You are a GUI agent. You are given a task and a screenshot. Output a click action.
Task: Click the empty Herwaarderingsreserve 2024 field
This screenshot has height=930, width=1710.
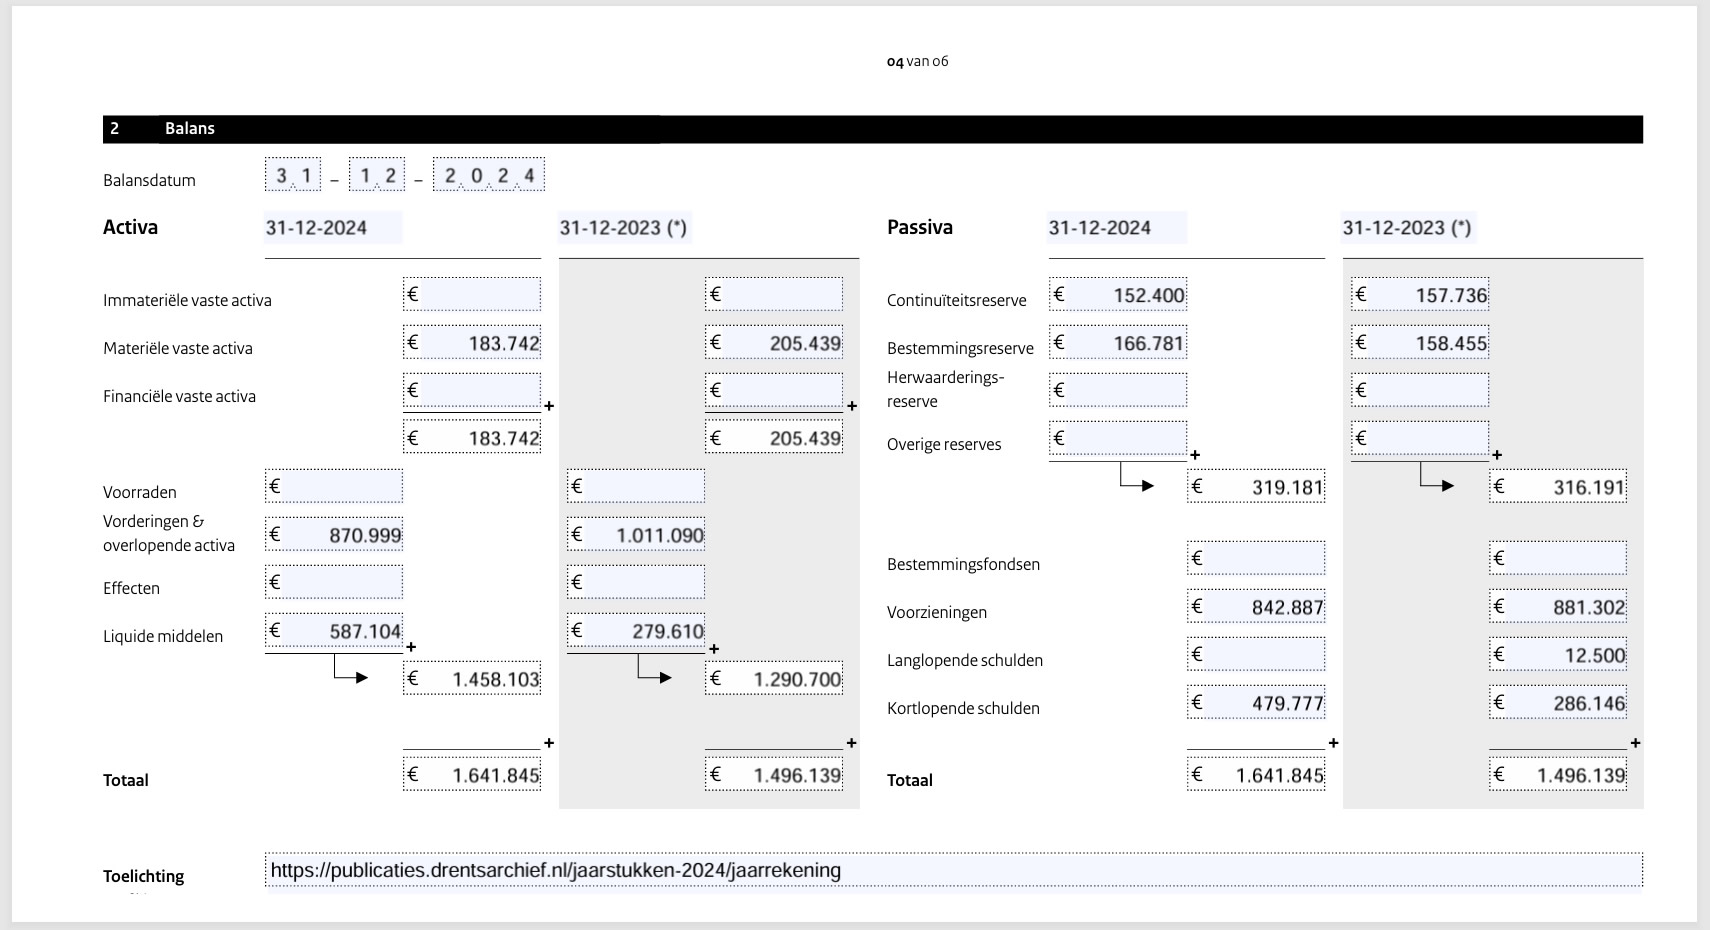(1118, 390)
